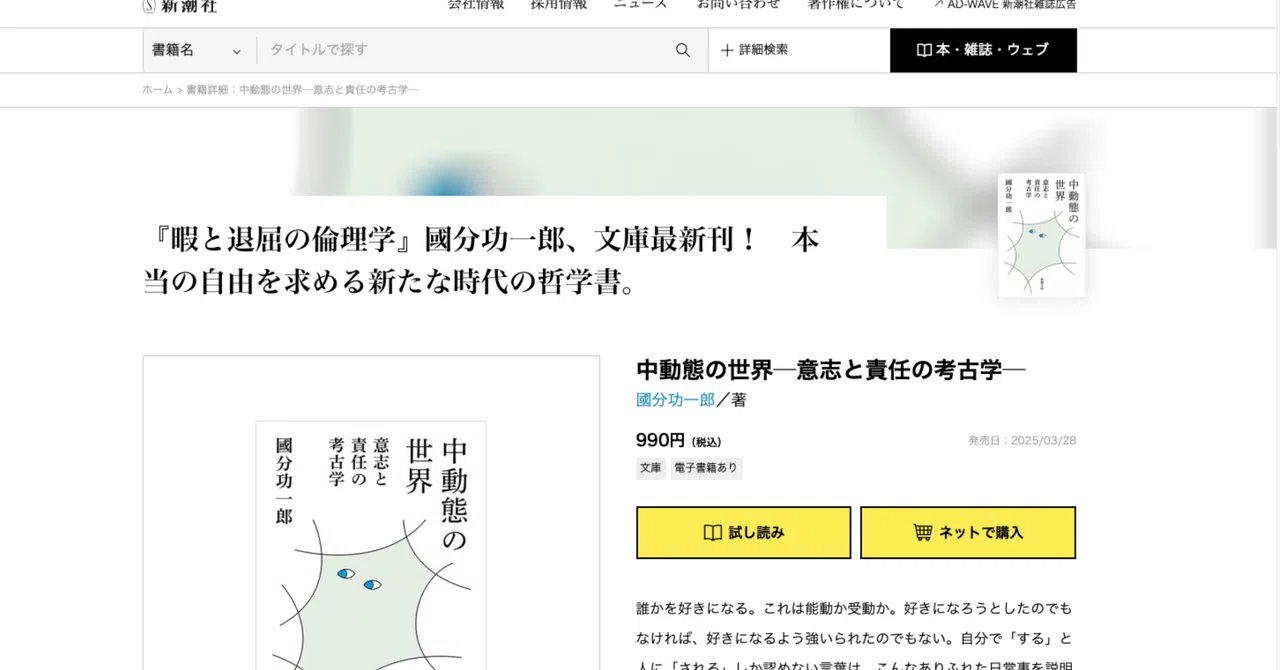
Task: Click the large book cover image
Action: [371, 545]
